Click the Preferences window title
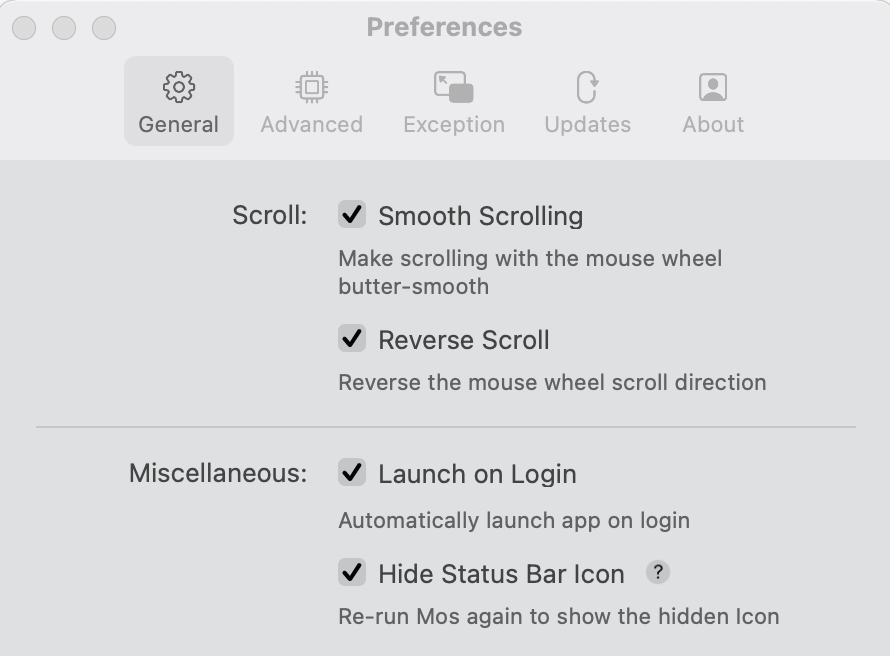The height and width of the screenshot is (656, 890). coord(445,27)
